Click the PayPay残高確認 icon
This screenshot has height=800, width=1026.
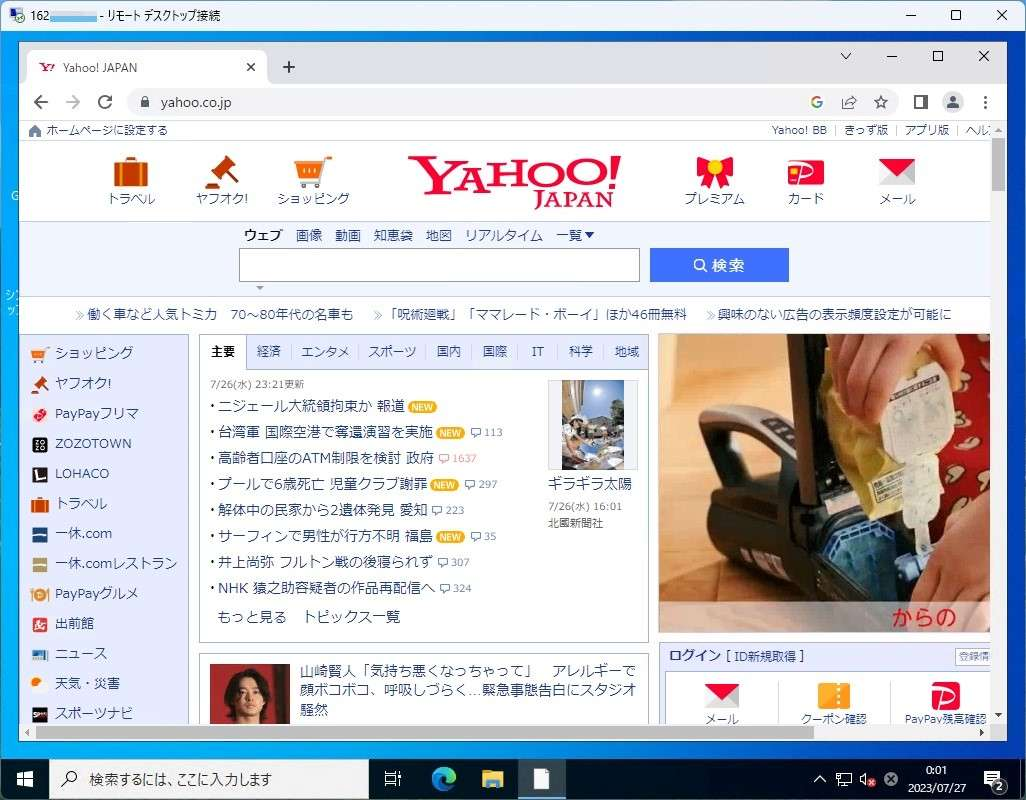(x=945, y=695)
